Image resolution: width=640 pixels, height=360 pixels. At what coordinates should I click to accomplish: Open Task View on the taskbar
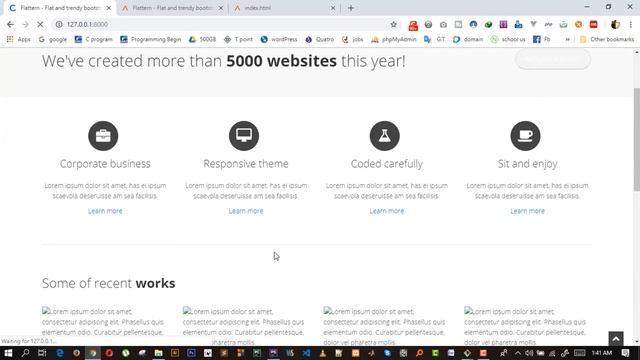(x=42, y=353)
